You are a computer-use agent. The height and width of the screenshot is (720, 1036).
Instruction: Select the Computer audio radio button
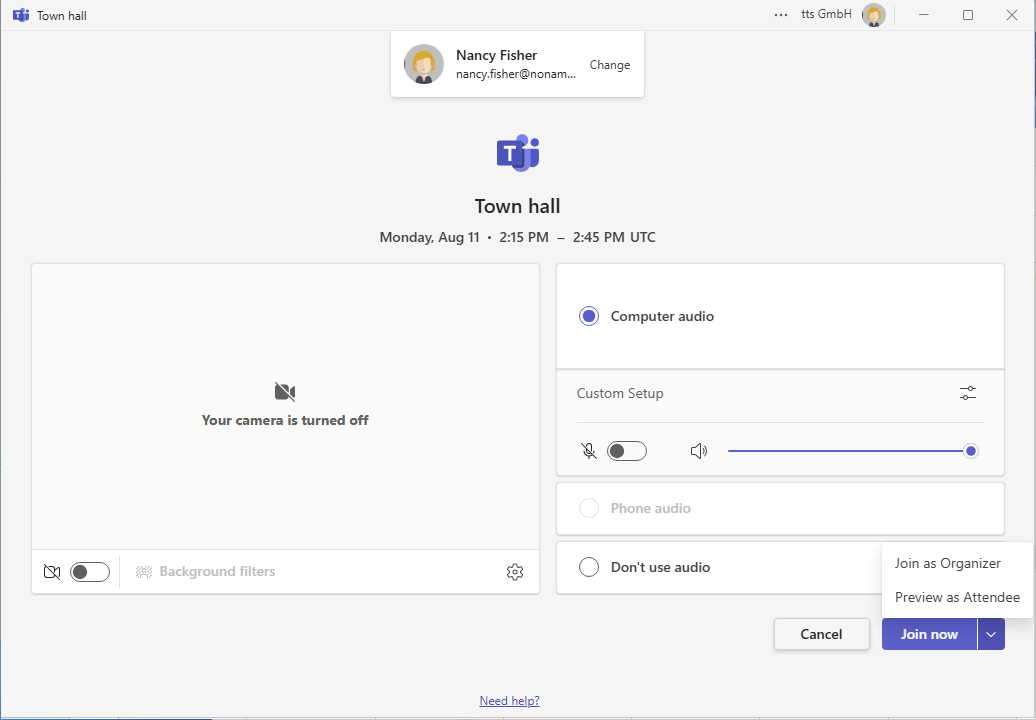(589, 316)
